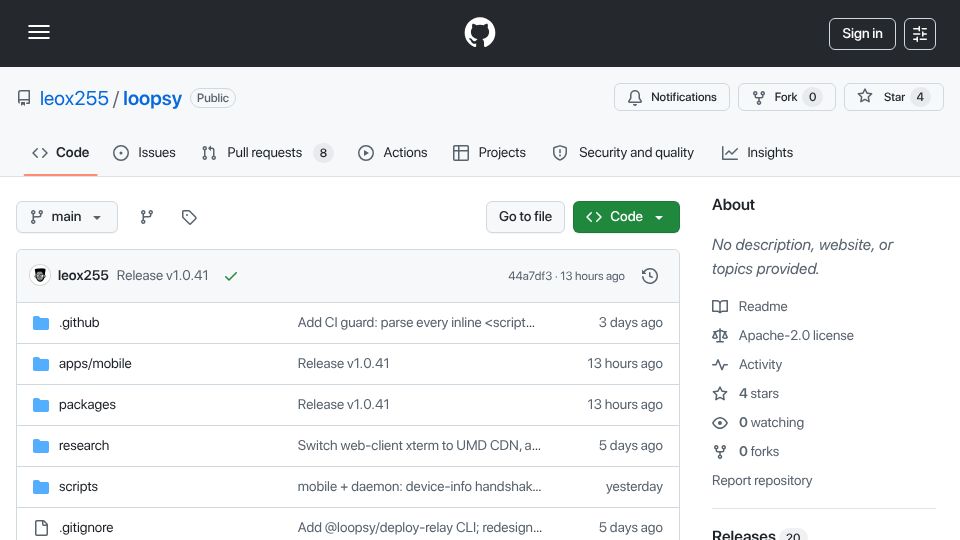Expand the green Code dropdown

point(626,217)
